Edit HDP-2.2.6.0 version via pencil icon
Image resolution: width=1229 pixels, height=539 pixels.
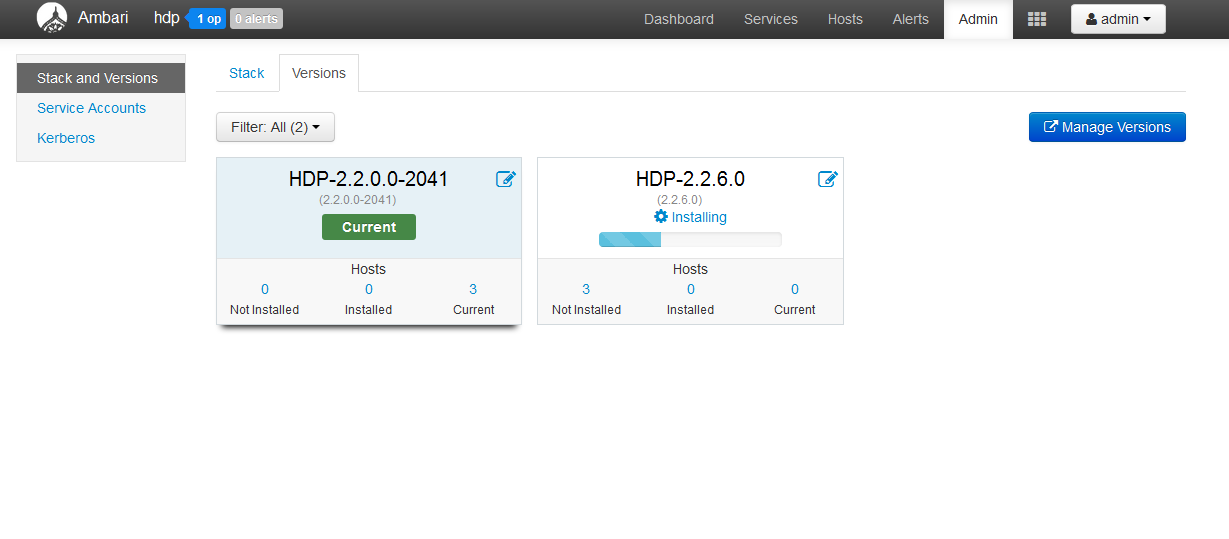[828, 179]
